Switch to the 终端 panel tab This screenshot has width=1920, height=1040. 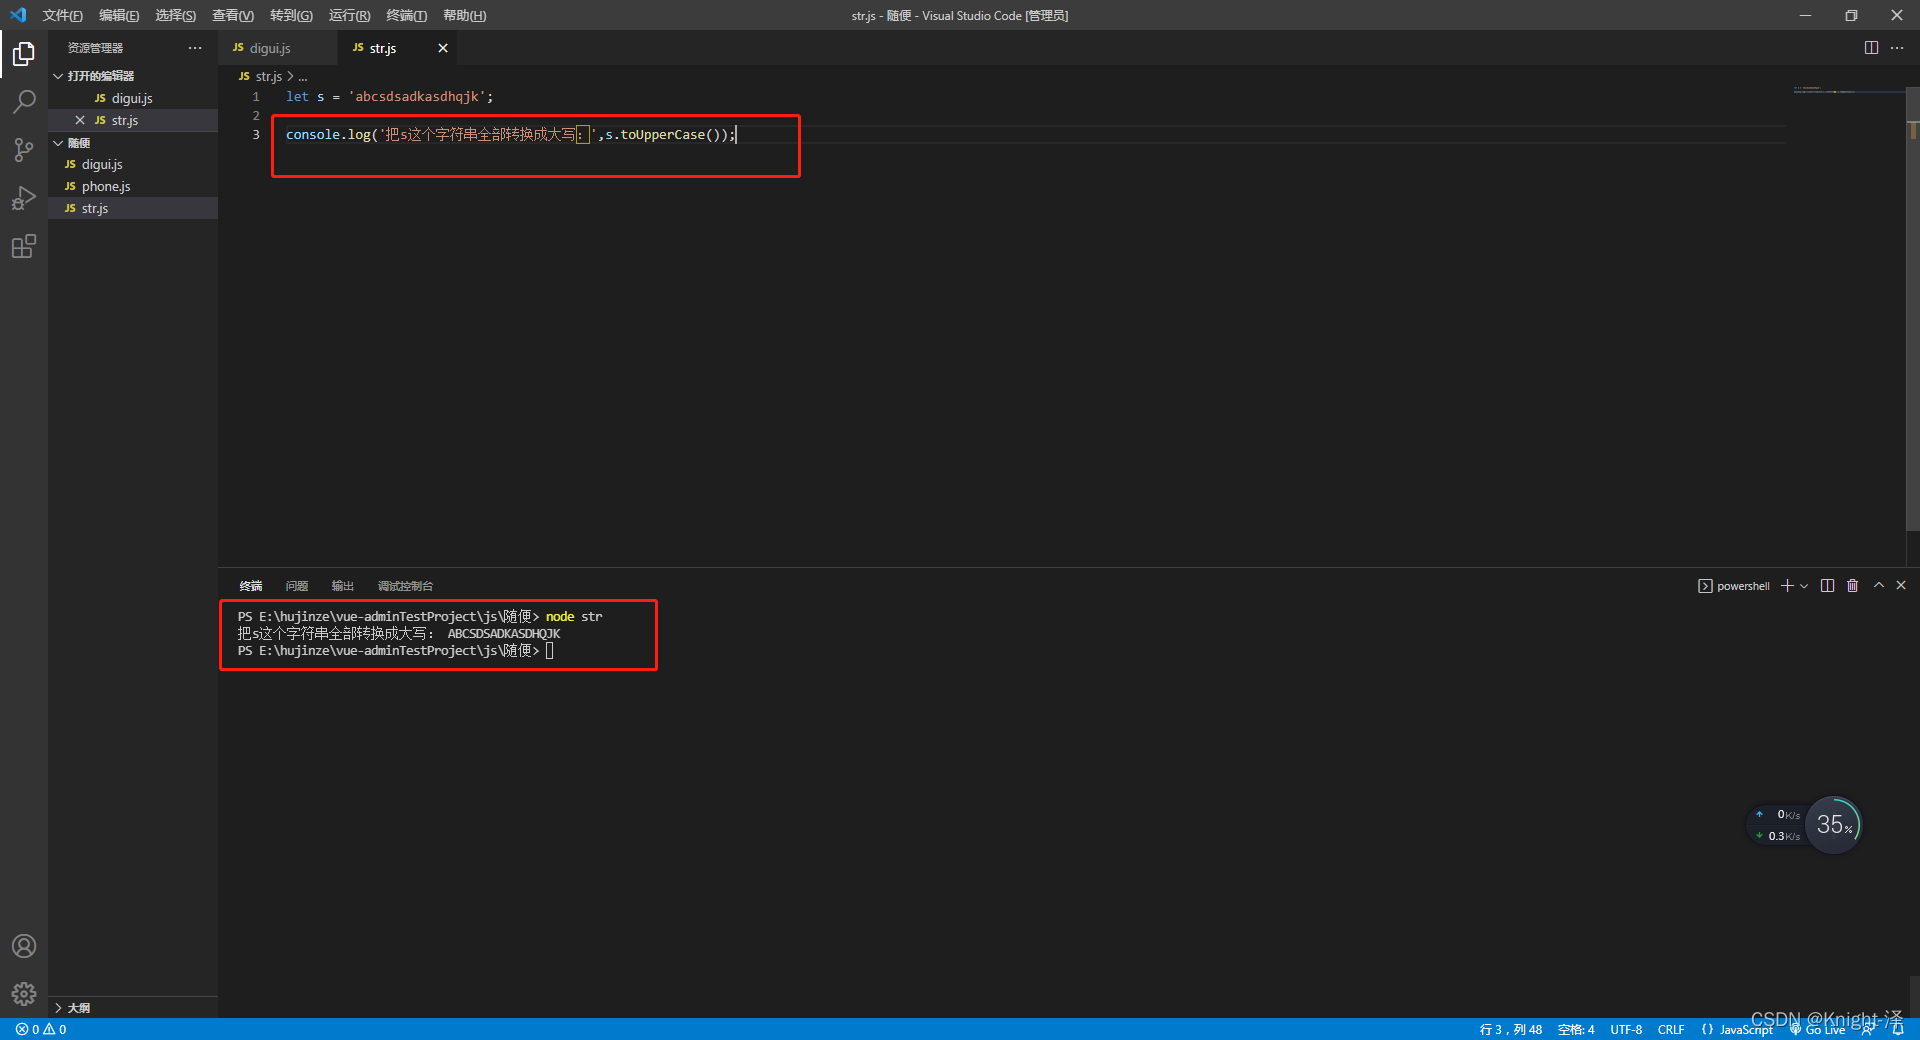[x=251, y=586]
